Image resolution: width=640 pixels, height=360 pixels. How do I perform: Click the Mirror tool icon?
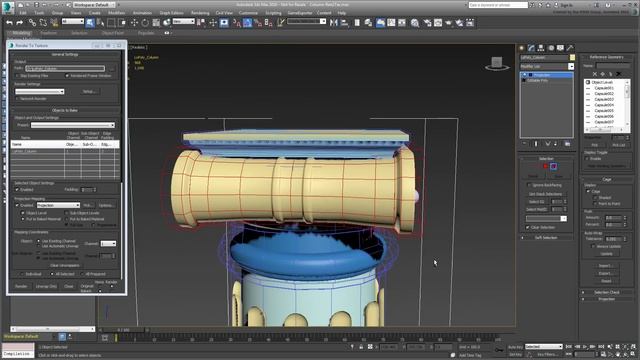(333, 23)
